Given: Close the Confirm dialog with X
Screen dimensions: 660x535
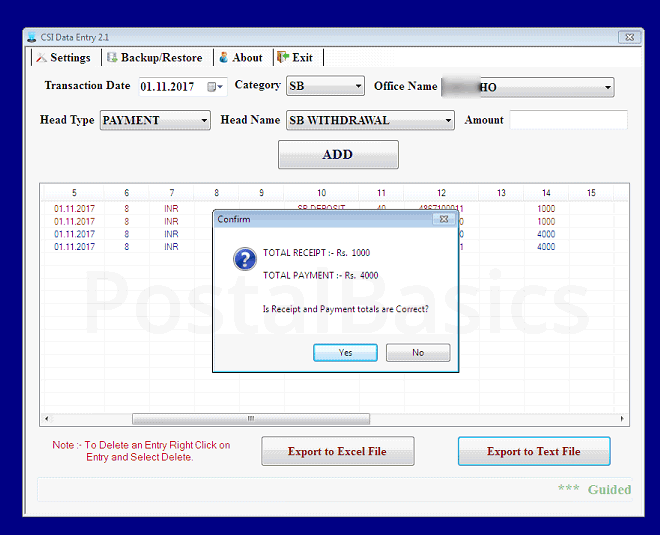Looking at the screenshot, I should (x=445, y=219).
